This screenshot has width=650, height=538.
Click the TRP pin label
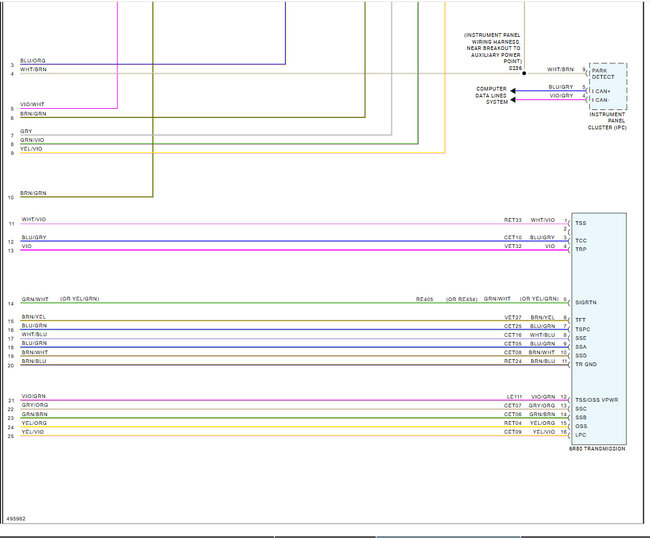pyautogui.click(x=581, y=249)
